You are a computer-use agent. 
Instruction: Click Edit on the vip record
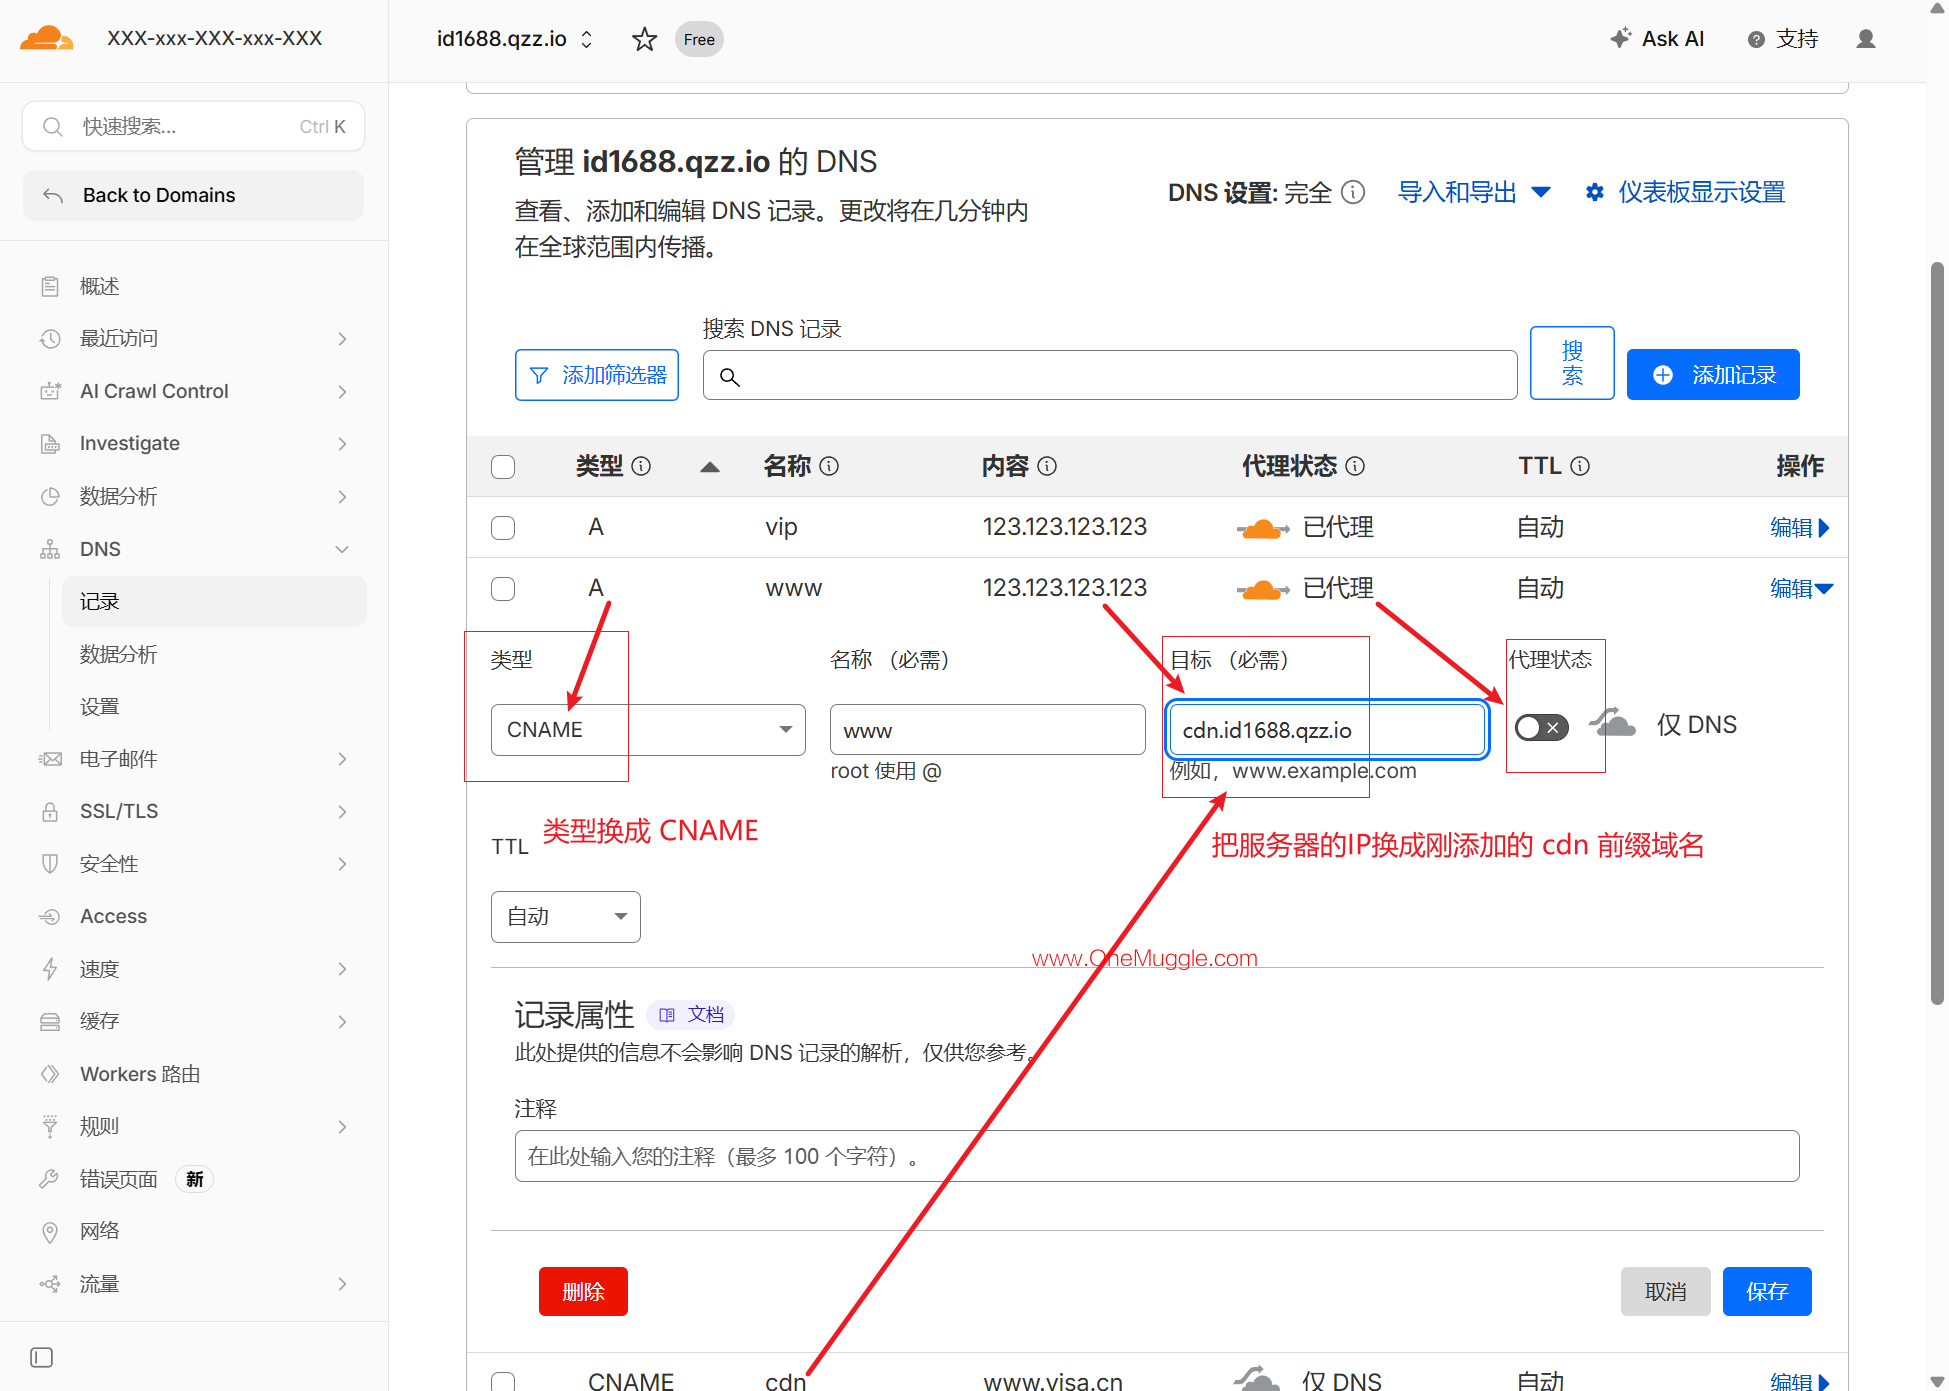point(1799,528)
